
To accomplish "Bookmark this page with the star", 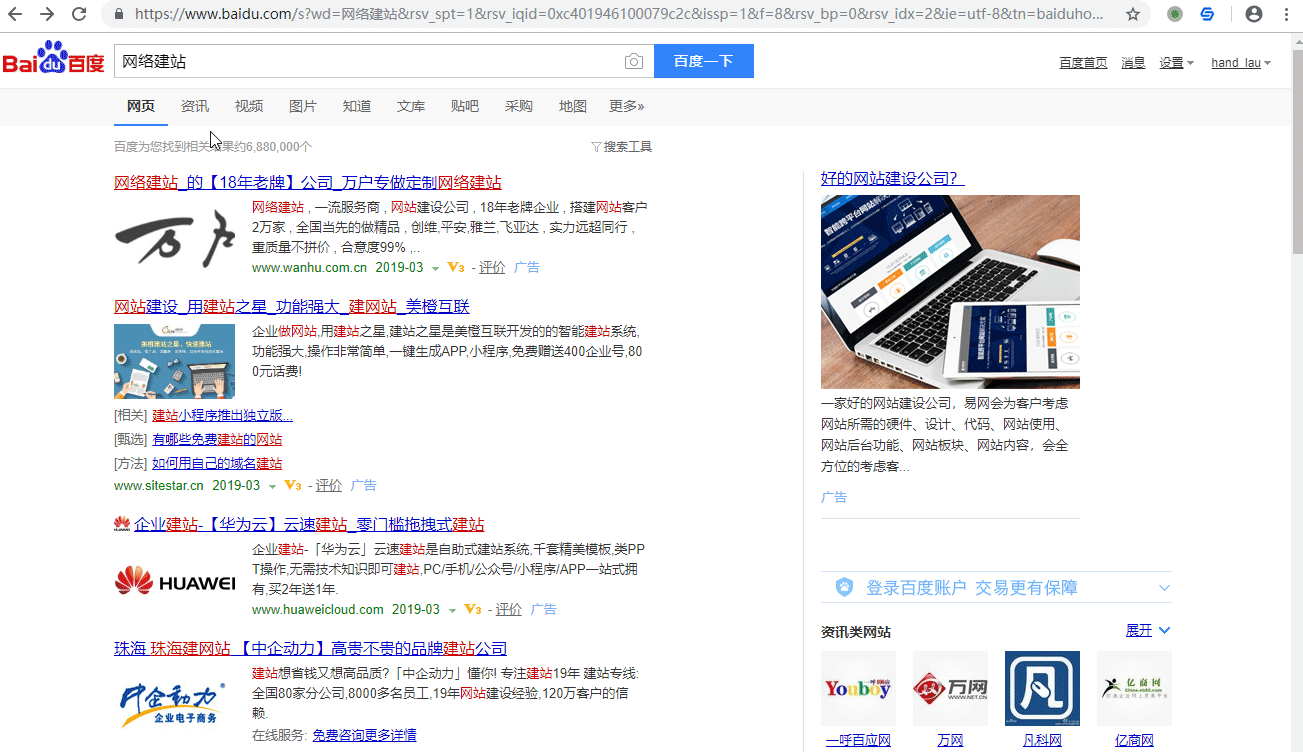I will pyautogui.click(x=1133, y=15).
